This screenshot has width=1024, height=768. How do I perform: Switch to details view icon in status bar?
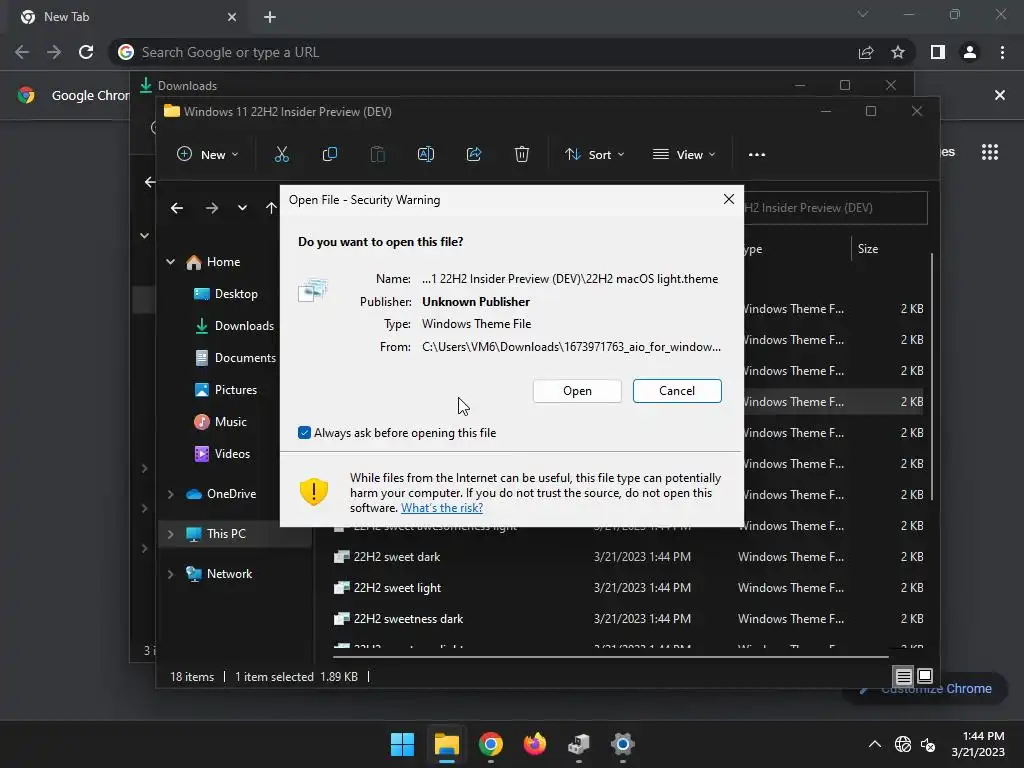tap(903, 676)
